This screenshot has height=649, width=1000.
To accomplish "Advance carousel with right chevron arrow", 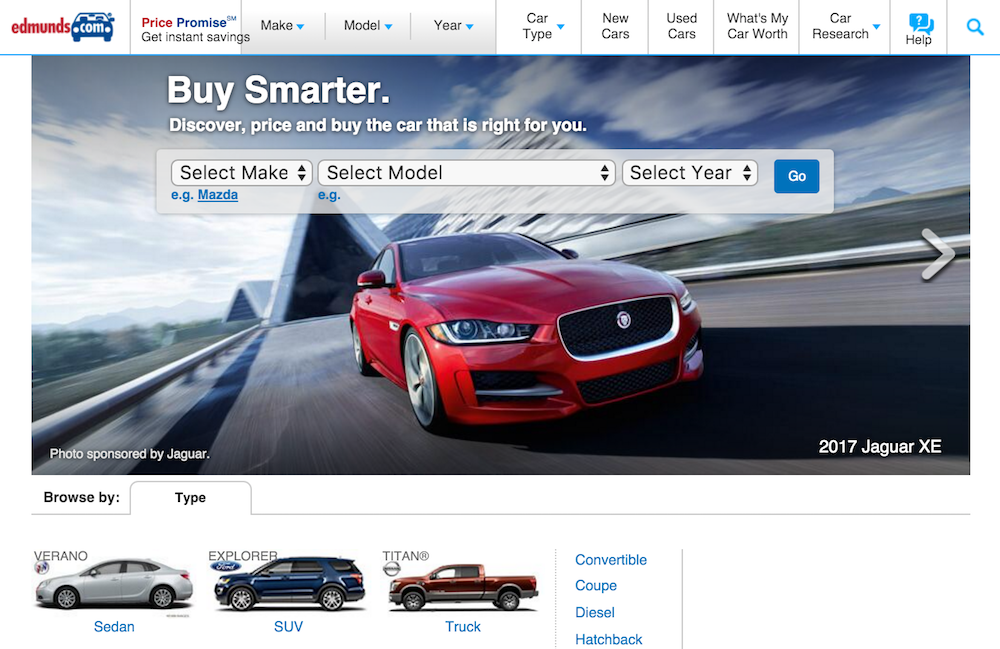I will coord(938,254).
